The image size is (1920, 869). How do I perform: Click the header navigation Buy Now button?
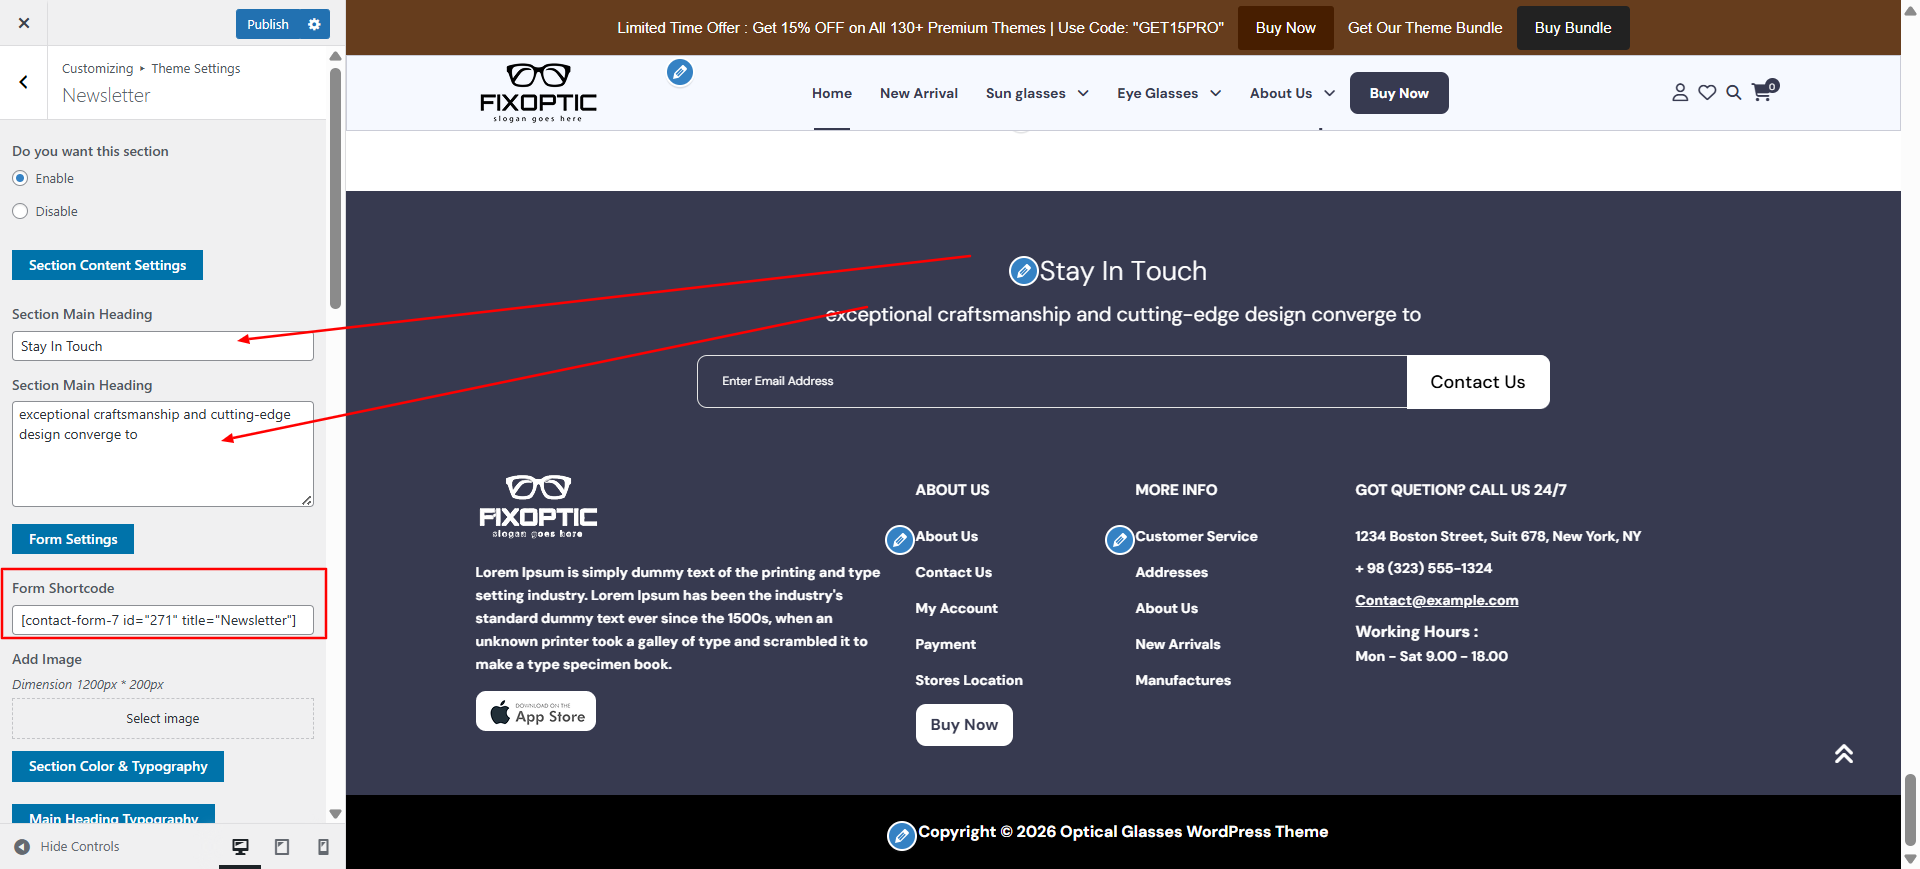coord(1399,93)
